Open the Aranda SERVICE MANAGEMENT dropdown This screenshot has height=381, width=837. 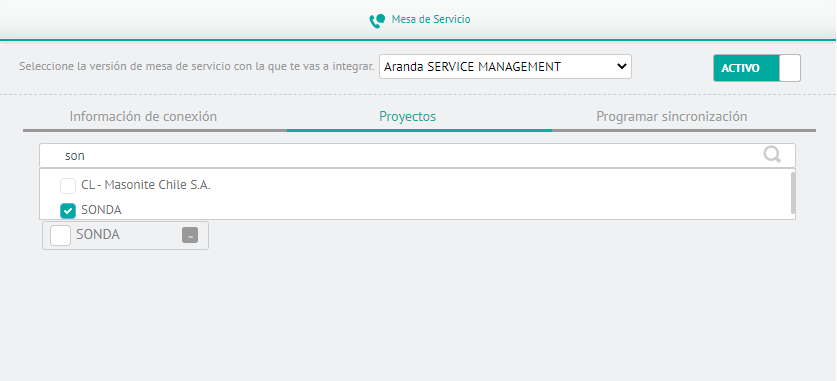point(505,67)
